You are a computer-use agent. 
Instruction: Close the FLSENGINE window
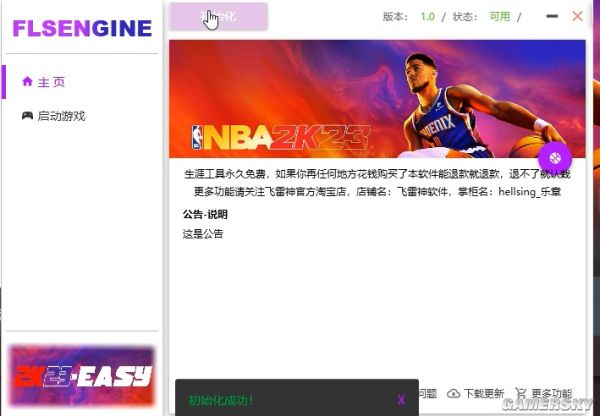[577, 16]
